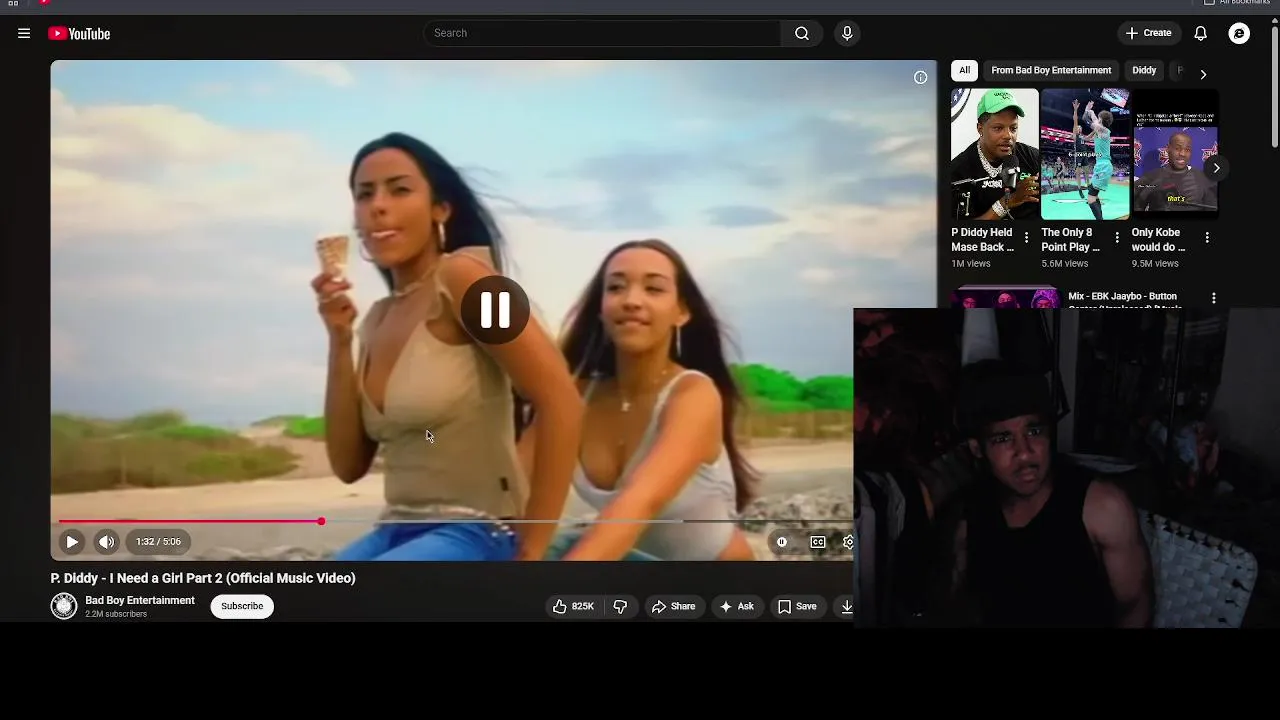Screen dimensions: 1280x720
Task: Toggle the autoplay switch in the player
Action: (782, 541)
